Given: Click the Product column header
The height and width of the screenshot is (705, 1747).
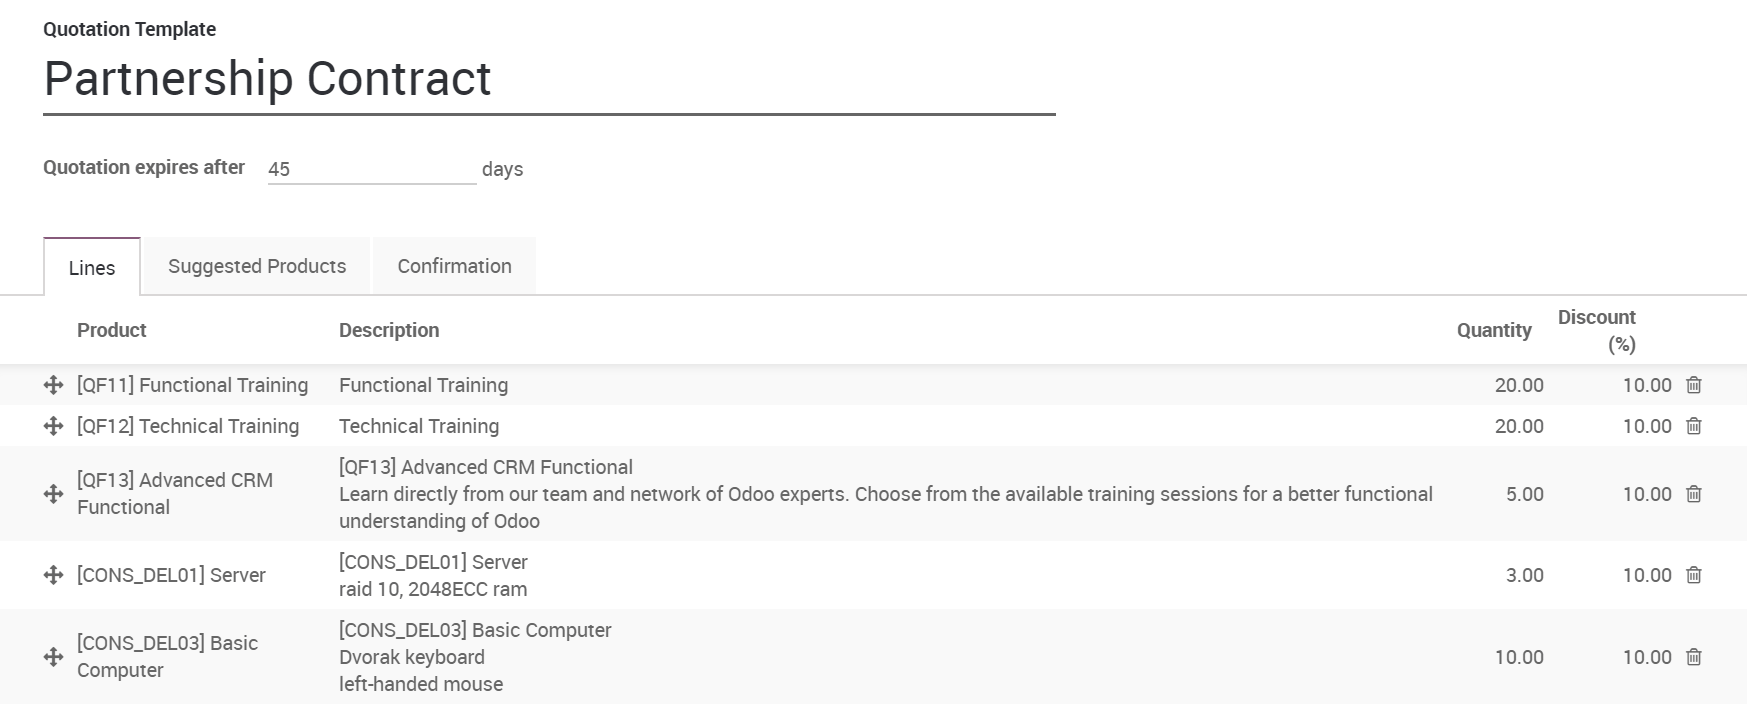Looking at the screenshot, I should point(112,330).
